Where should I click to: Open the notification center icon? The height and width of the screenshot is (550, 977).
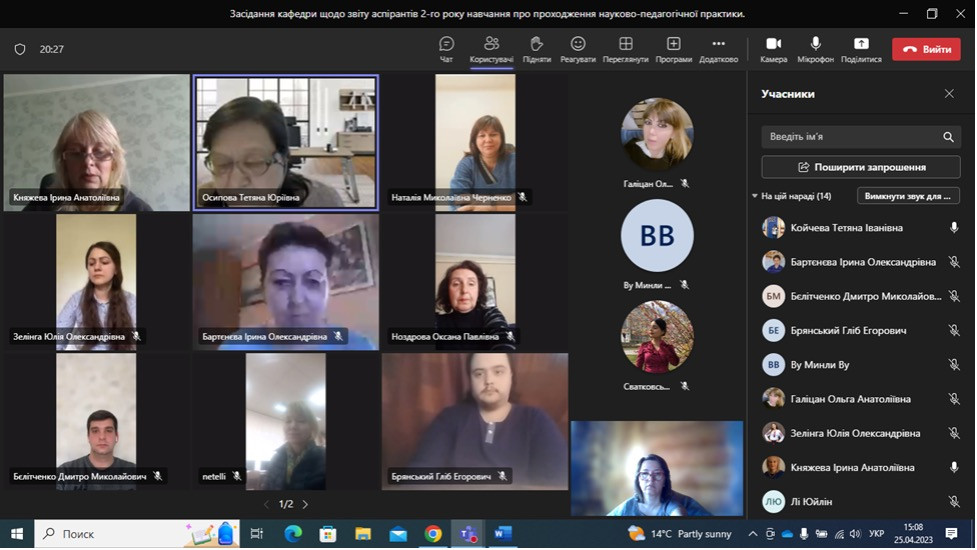tap(951, 534)
